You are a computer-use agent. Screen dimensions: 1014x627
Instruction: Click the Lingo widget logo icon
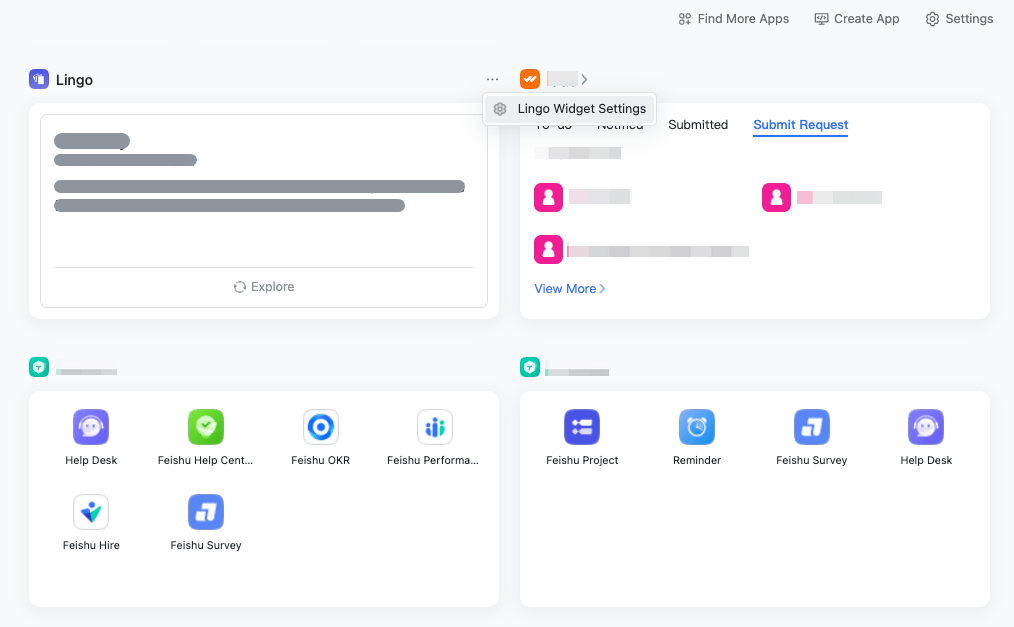click(39, 79)
